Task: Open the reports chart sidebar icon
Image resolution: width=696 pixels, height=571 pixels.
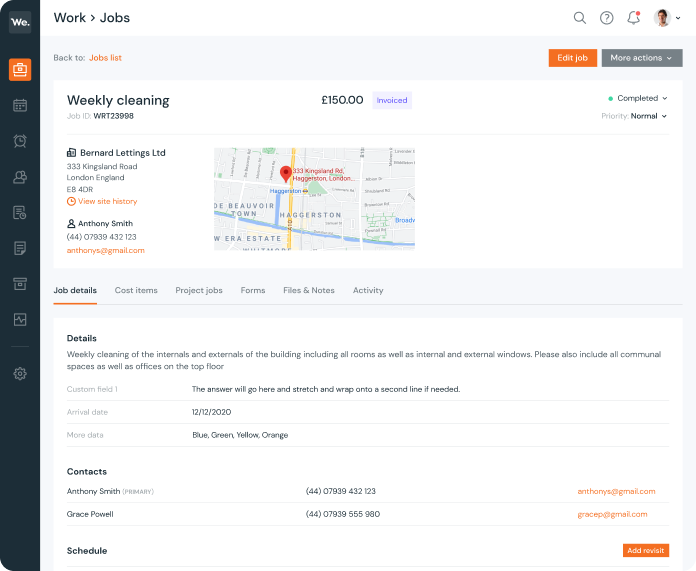Action: [20, 320]
